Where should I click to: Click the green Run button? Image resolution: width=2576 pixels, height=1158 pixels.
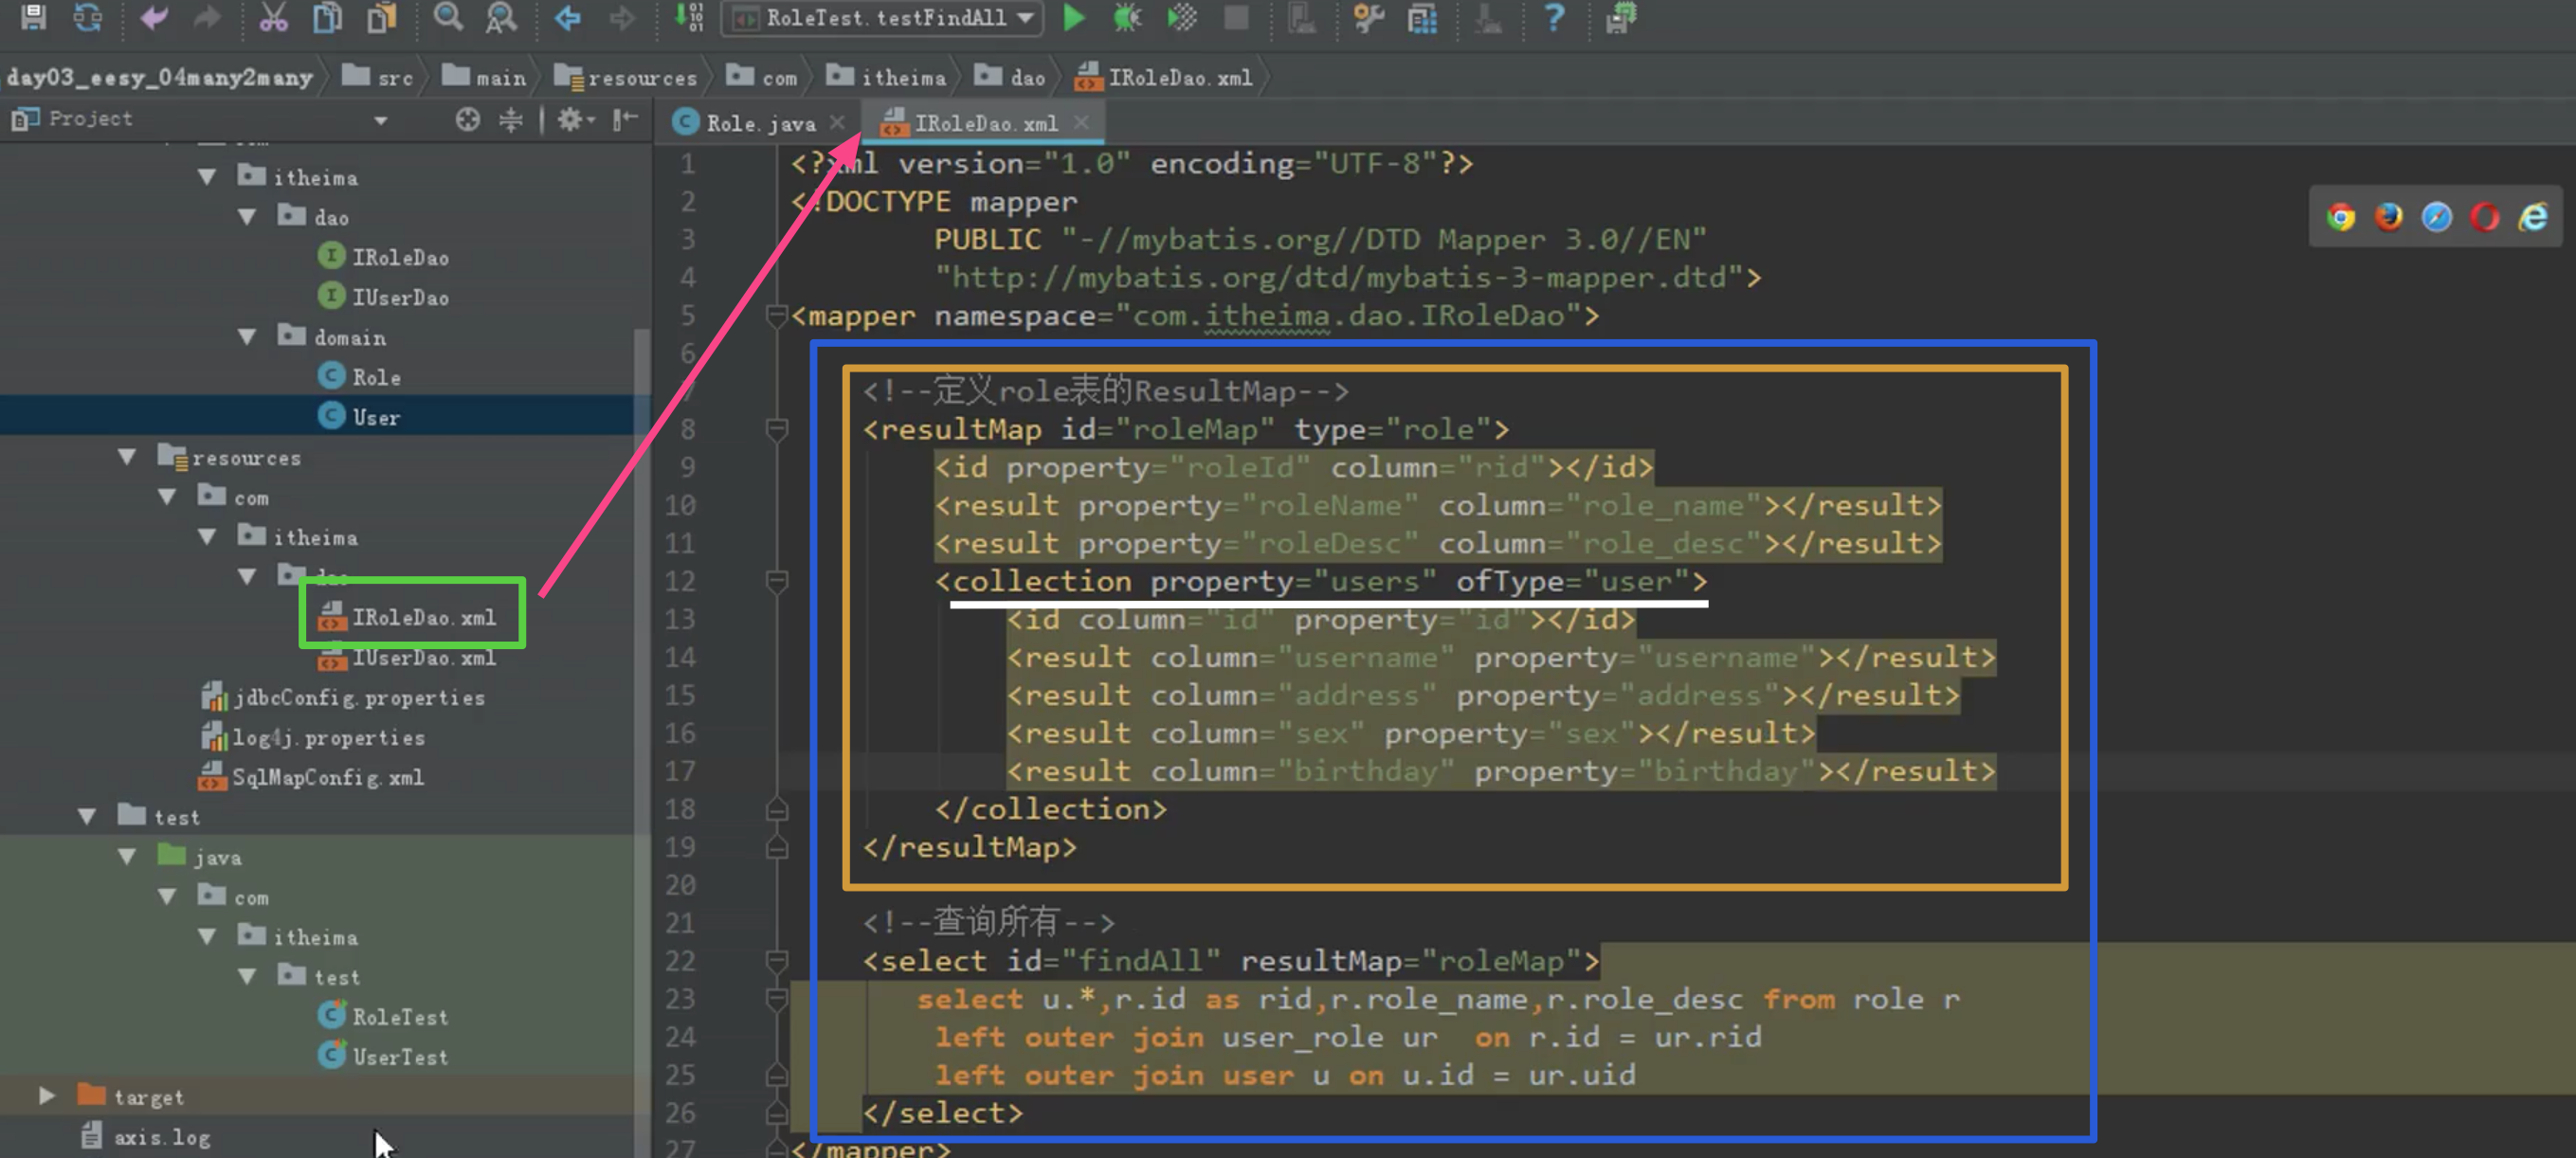tap(1073, 17)
